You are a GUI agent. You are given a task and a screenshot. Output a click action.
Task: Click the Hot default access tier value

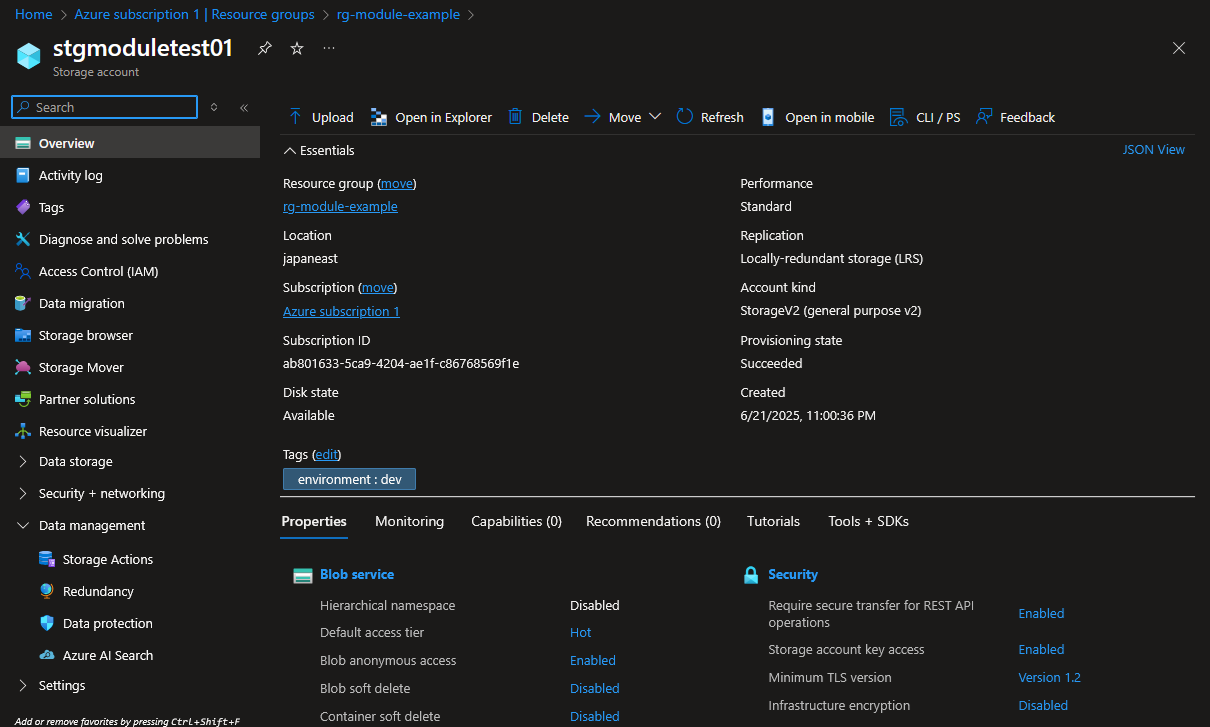[x=581, y=632]
